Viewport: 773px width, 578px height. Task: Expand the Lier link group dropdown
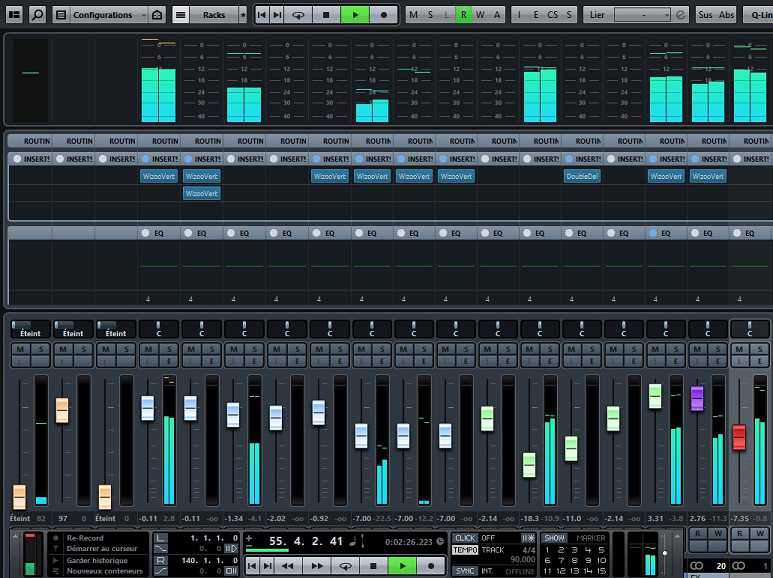[641, 15]
